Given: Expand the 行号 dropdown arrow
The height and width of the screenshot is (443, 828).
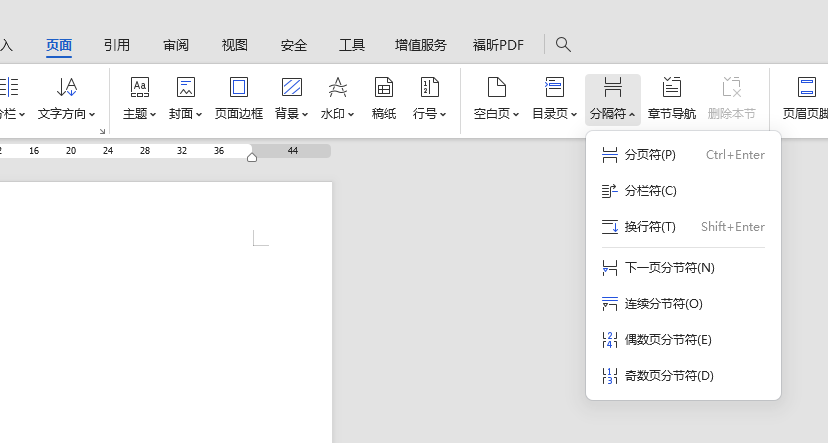Looking at the screenshot, I should pos(443,114).
